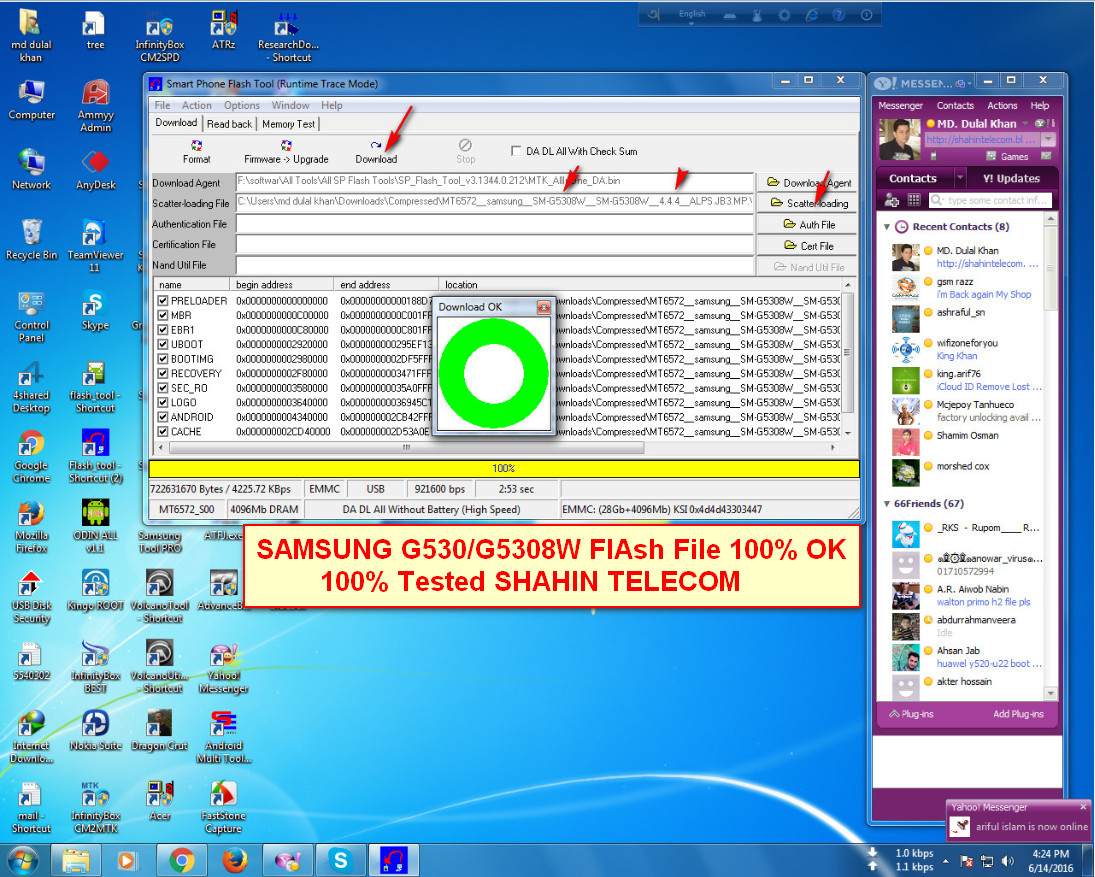Open Recycle Bin on desktop
The image size is (1095, 877).
pos(31,240)
